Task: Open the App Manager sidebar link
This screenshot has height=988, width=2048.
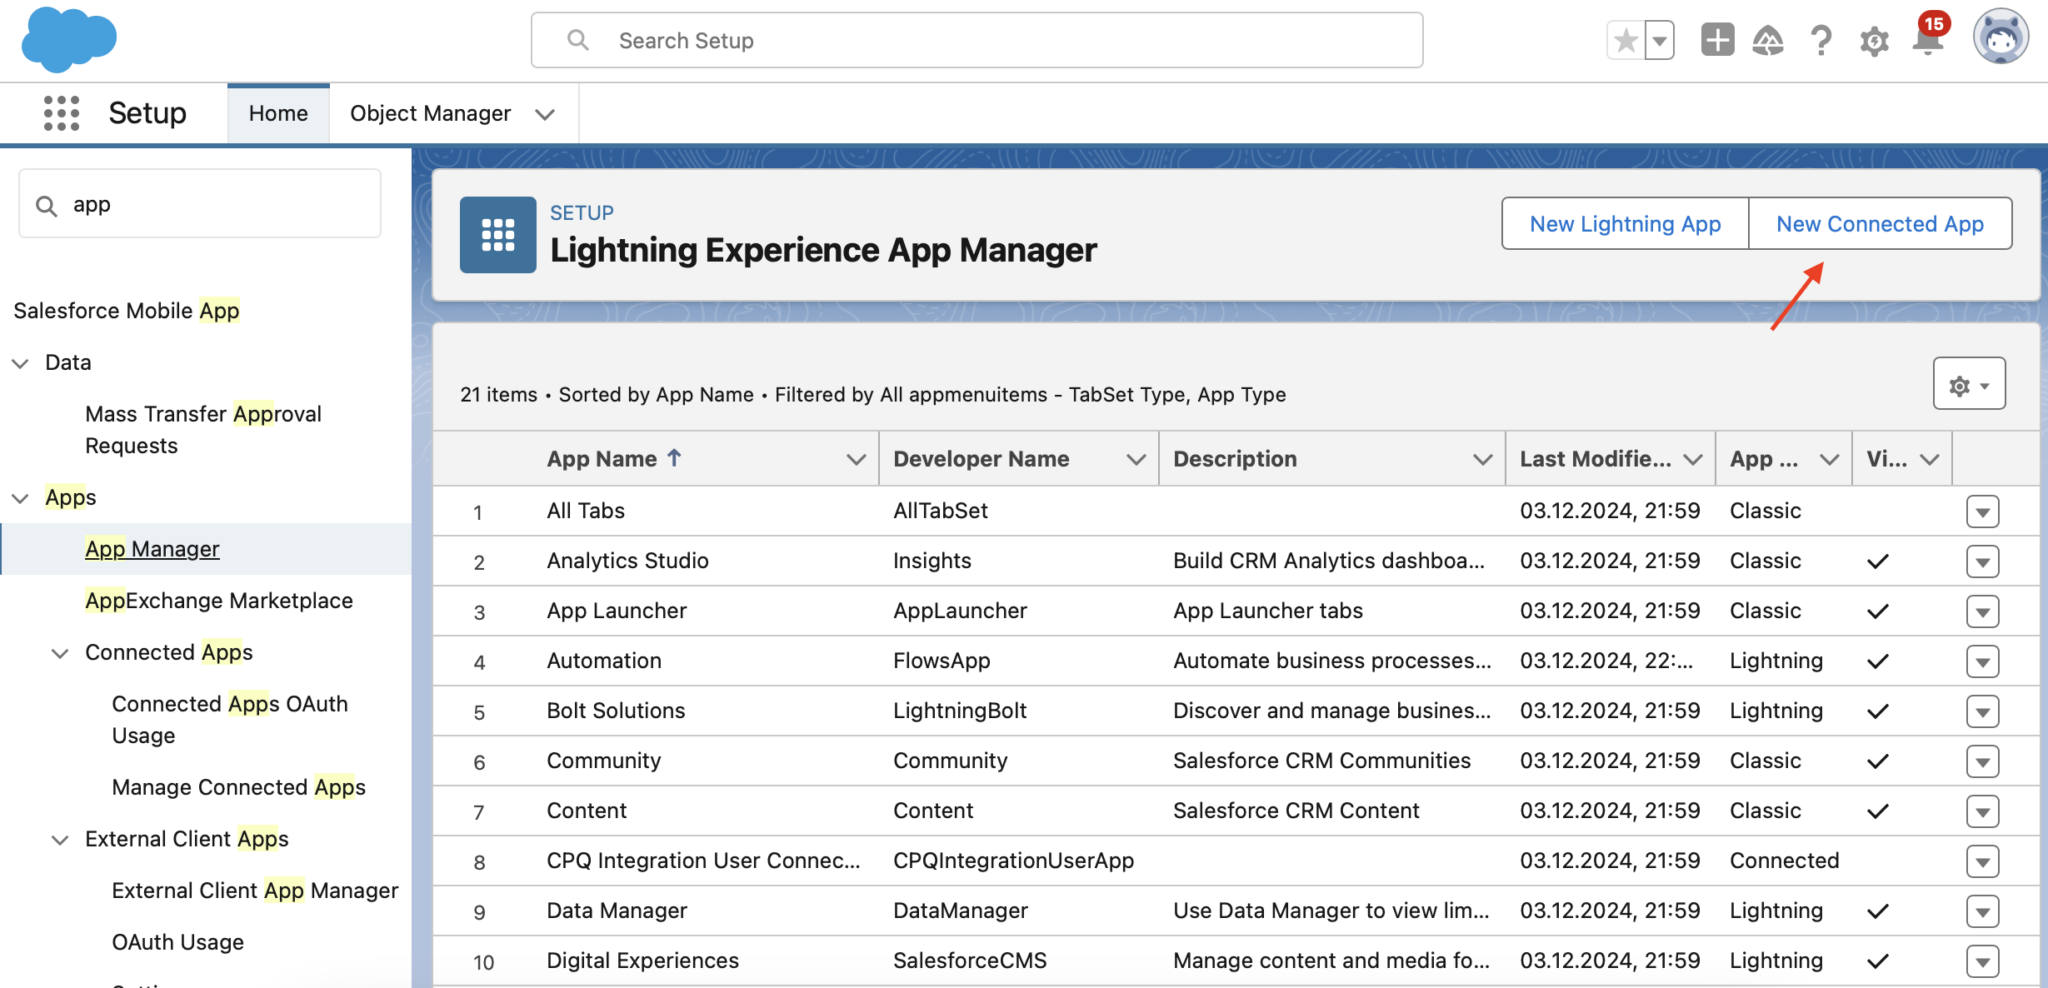Action: coord(151,548)
